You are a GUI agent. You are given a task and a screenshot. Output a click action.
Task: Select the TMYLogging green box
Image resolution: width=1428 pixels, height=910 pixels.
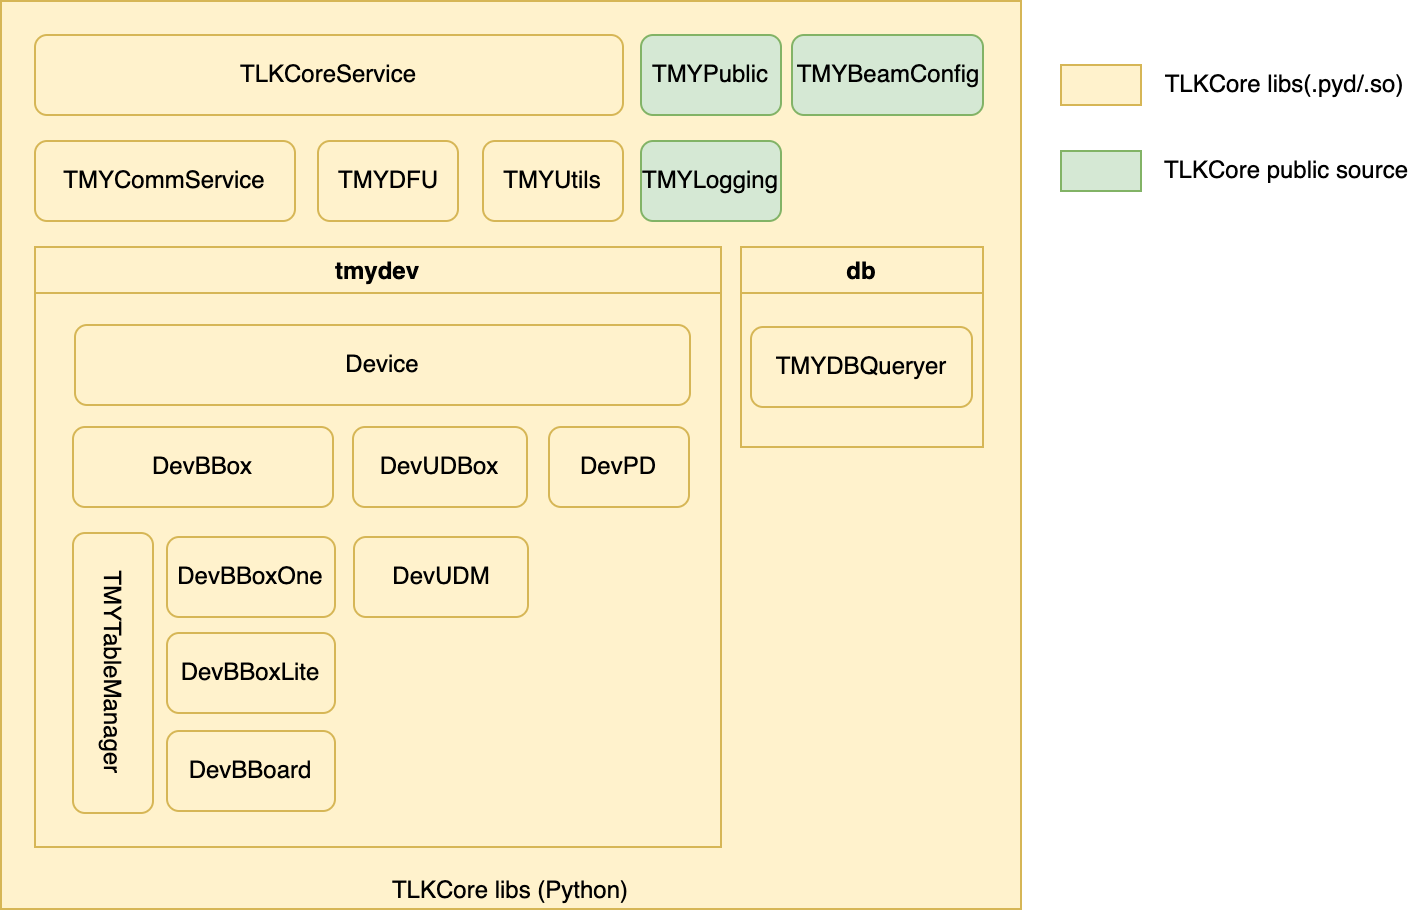coord(711,181)
